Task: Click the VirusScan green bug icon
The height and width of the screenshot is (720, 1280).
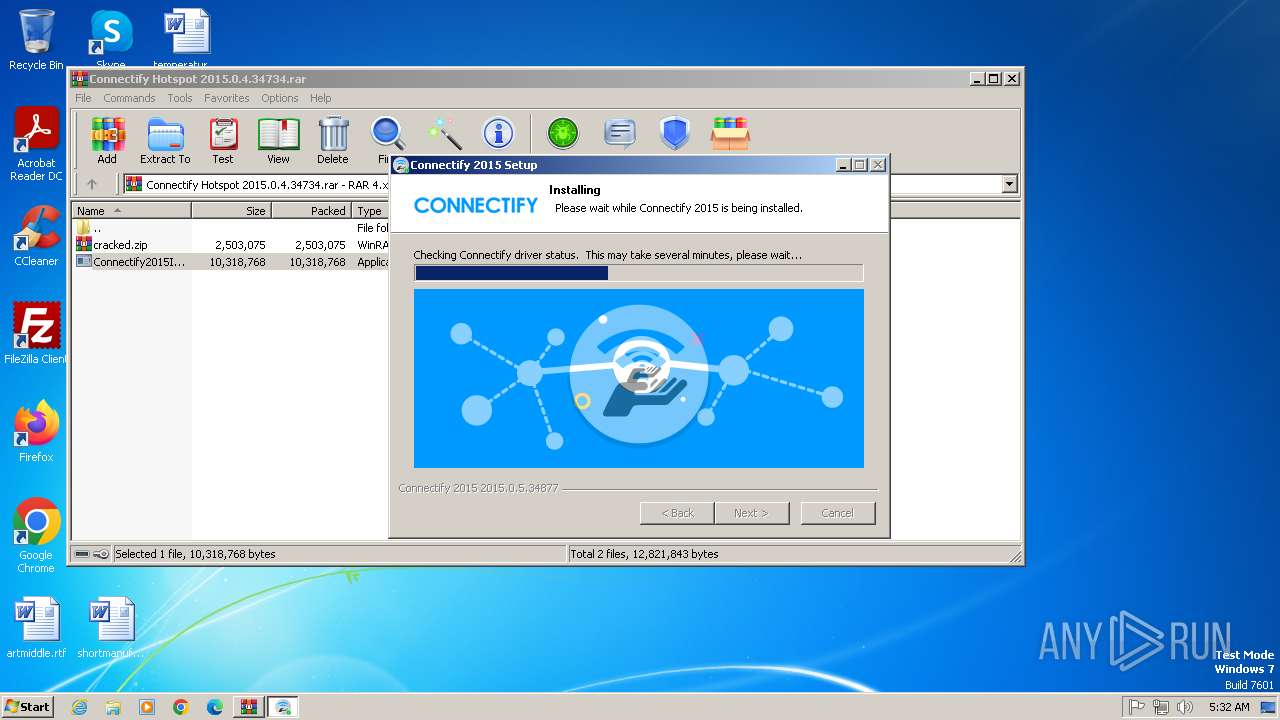Action: pos(563,133)
